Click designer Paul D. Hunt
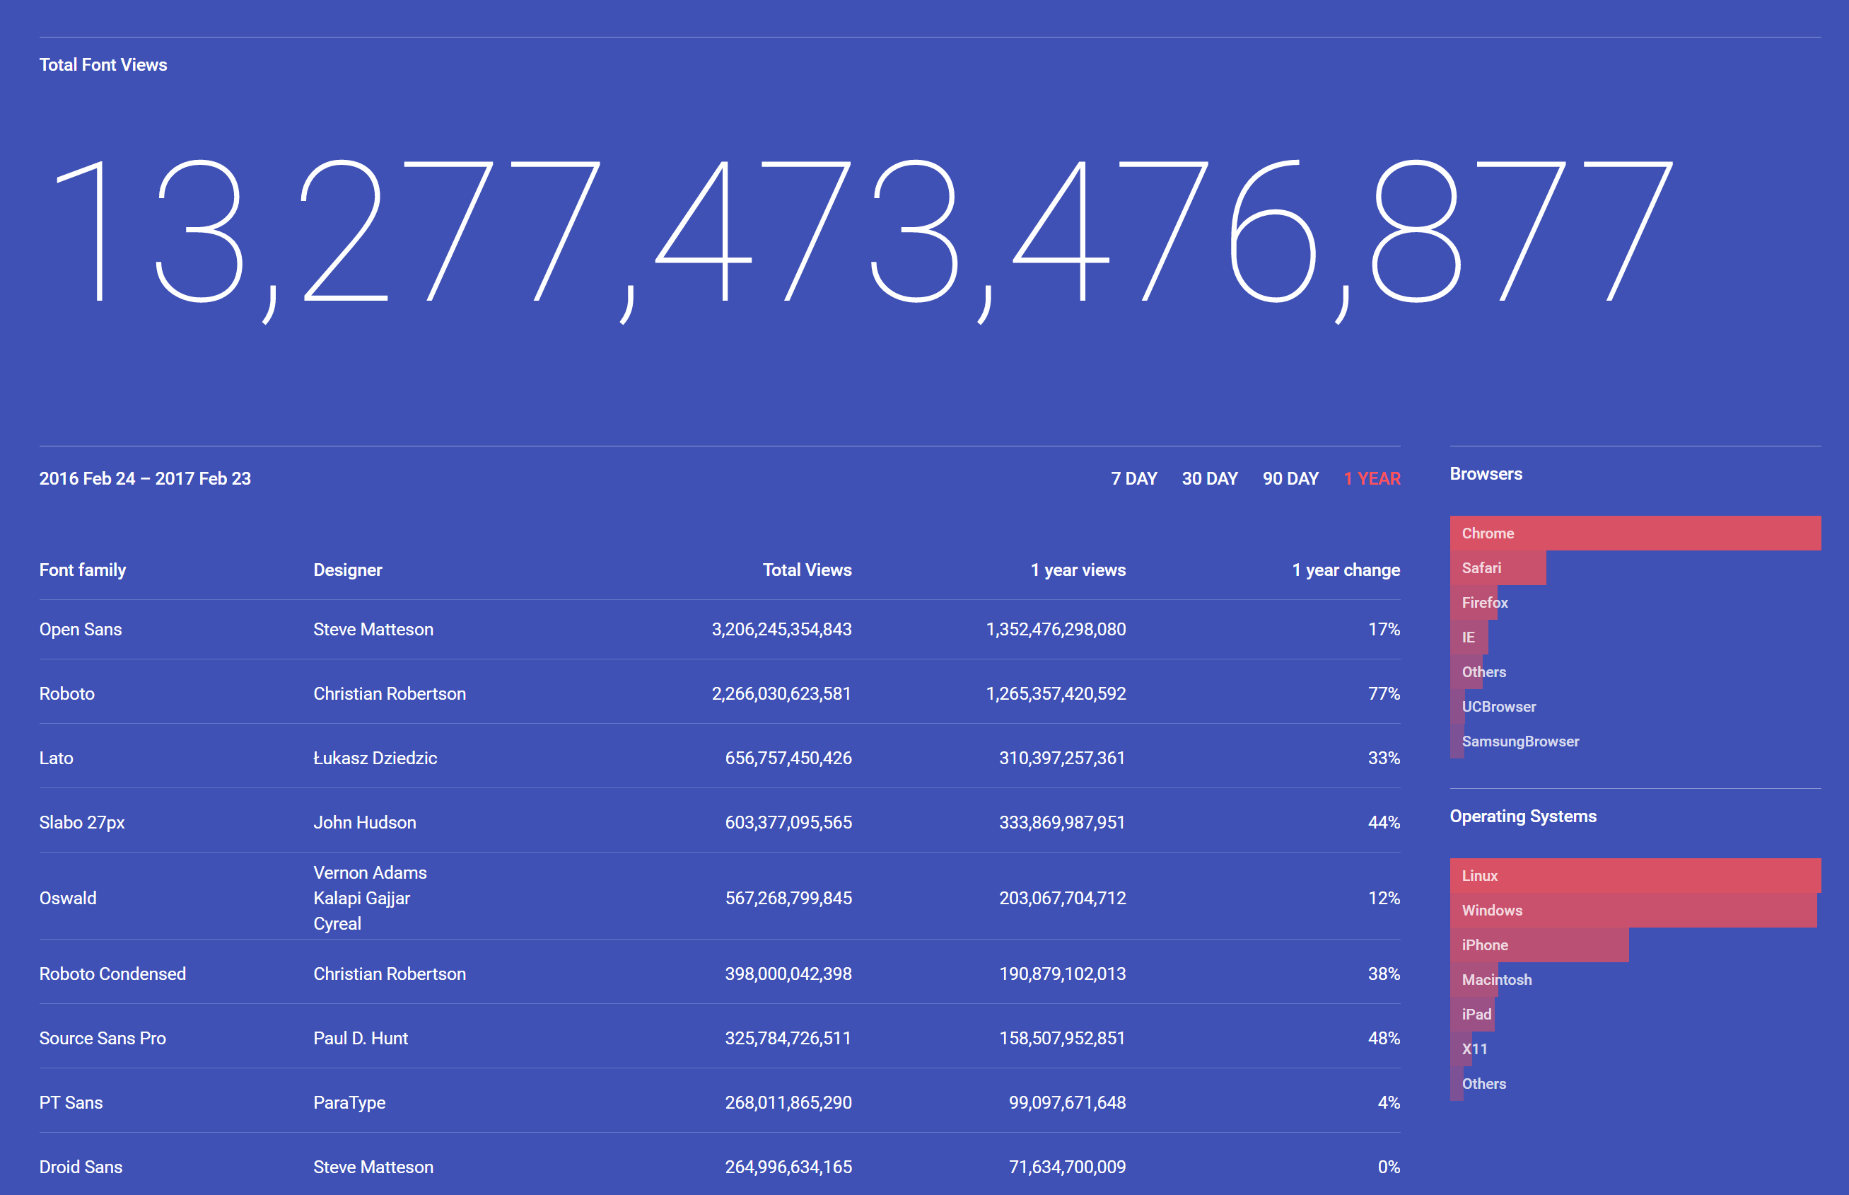The width and height of the screenshot is (1849, 1195). pos(361,1038)
